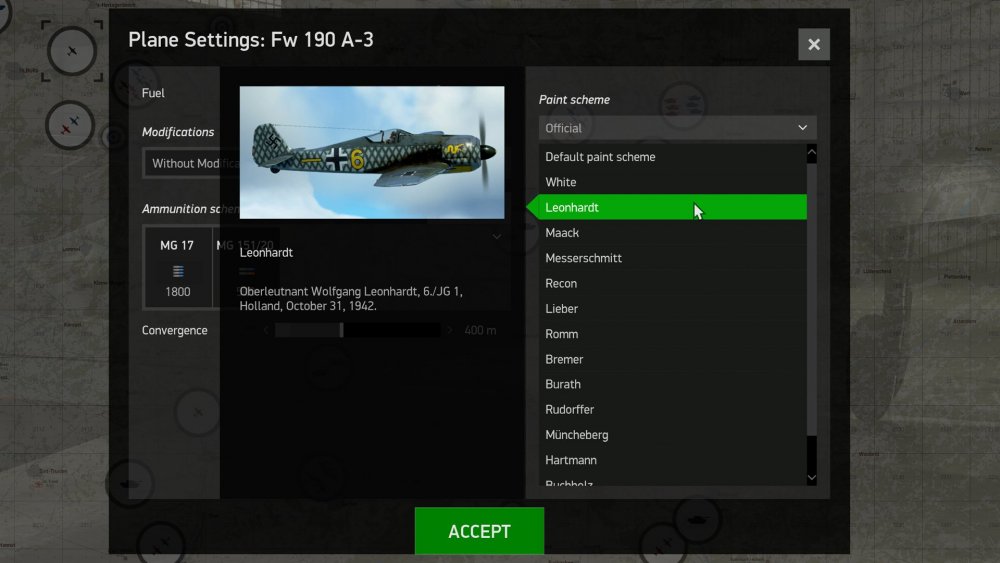Click the Convergence slider handle
The image size is (1000, 563).
point(342,330)
